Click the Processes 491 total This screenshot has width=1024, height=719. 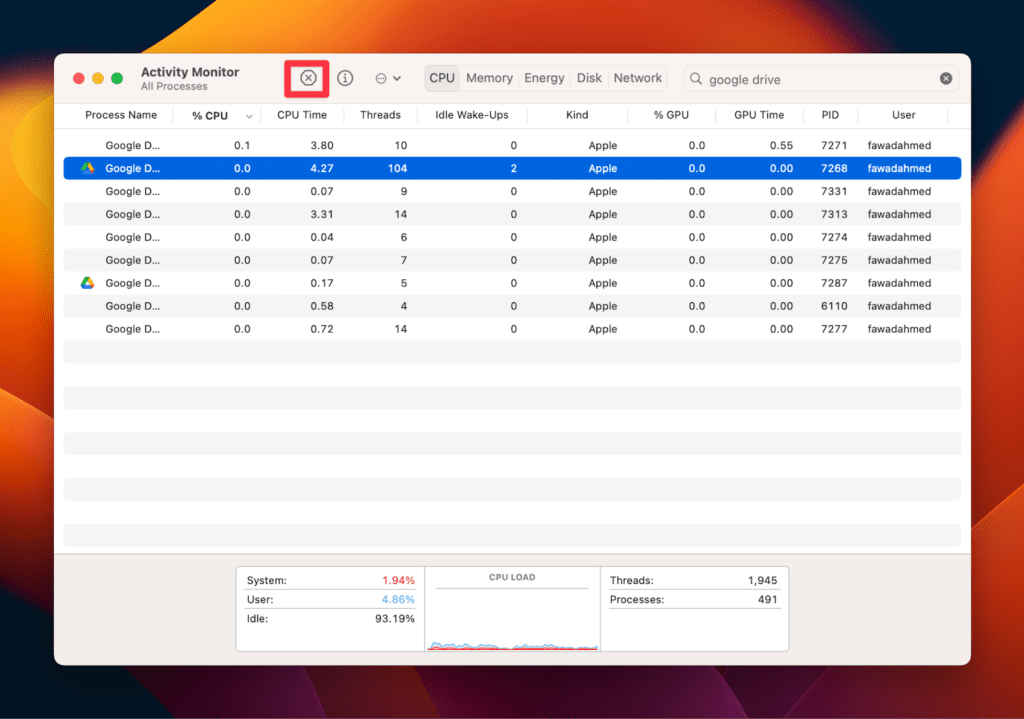pos(767,599)
